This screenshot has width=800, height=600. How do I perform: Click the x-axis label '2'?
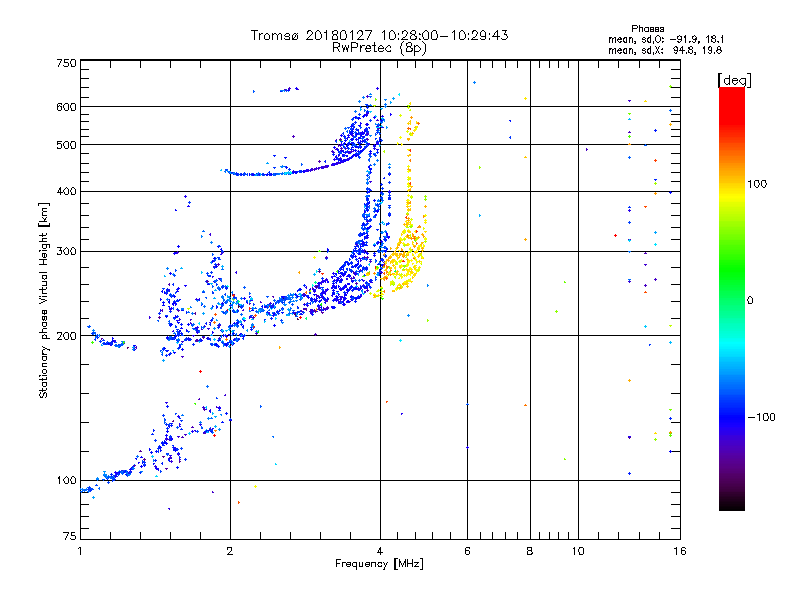pos(230,551)
